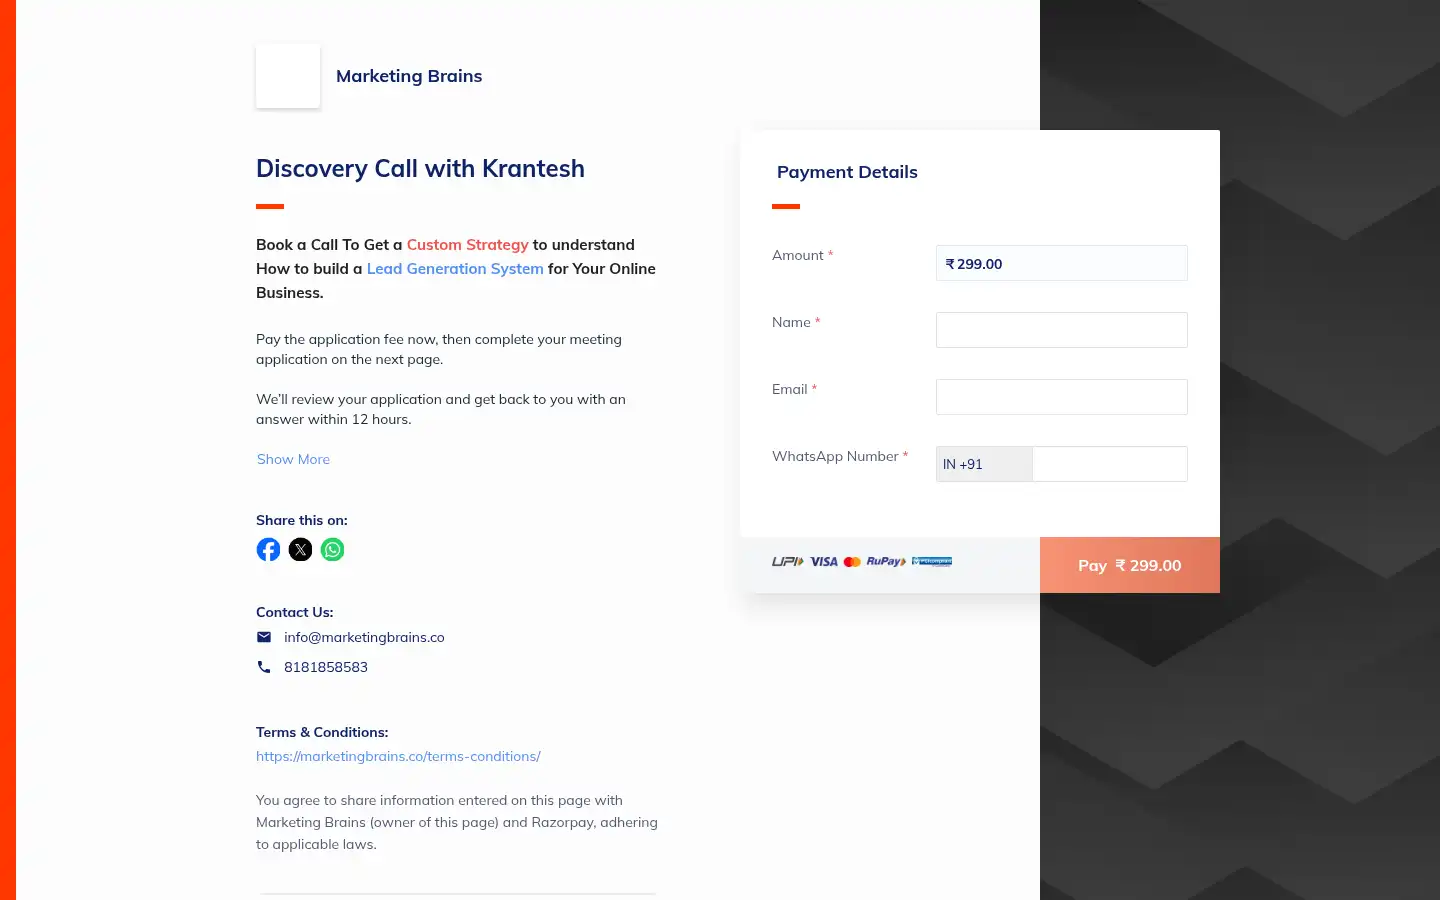This screenshot has width=1440, height=900.
Task: Click the Terms & Conditions: label
Action: 322,732
